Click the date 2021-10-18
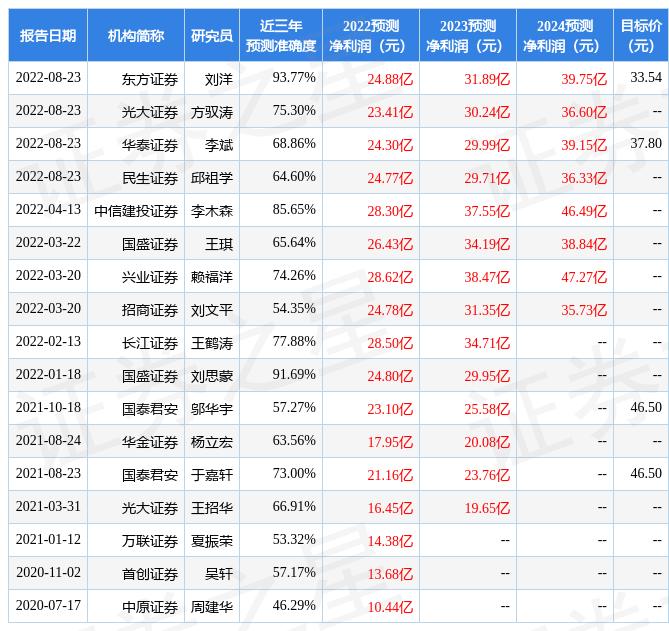Viewport: 669px width, 631px height. pyautogui.click(x=48, y=407)
